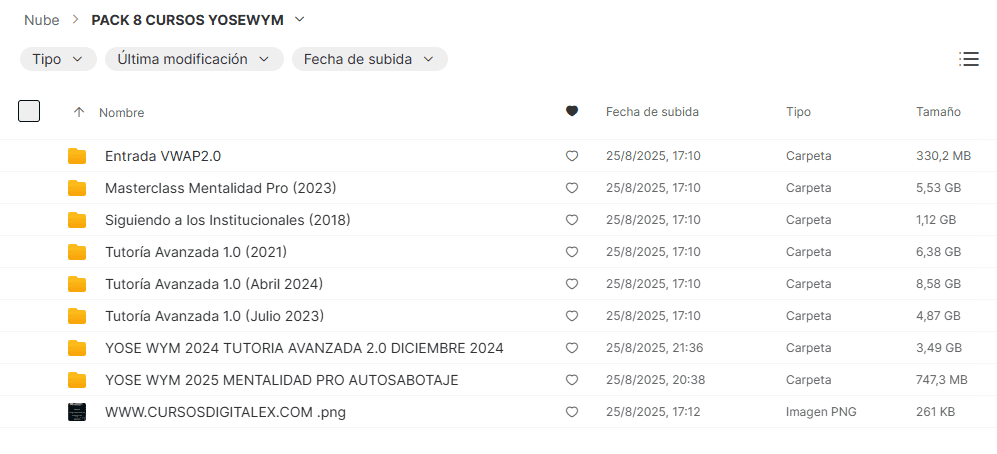Click the Siguiendo a los Institucionales folder icon
This screenshot has height=454, width=997.
tap(77, 220)
